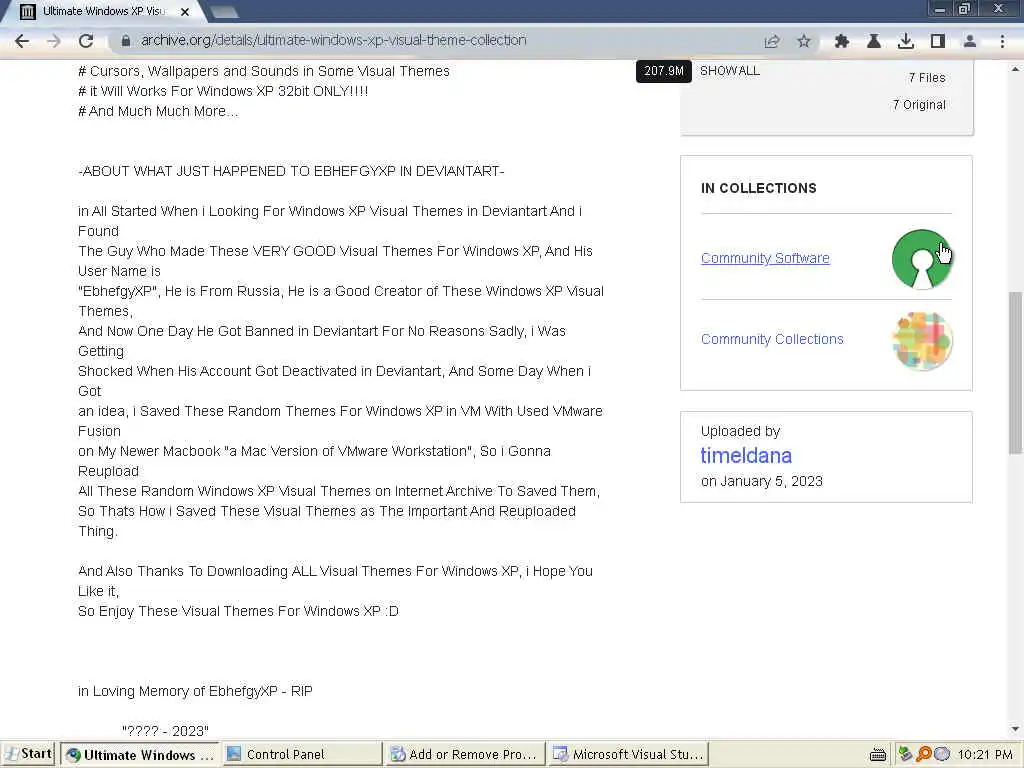1024x768 pixels.
Task: Click line 'So Enjoy These Visual Themes For Windows XP'
Action: click(238, 611)
